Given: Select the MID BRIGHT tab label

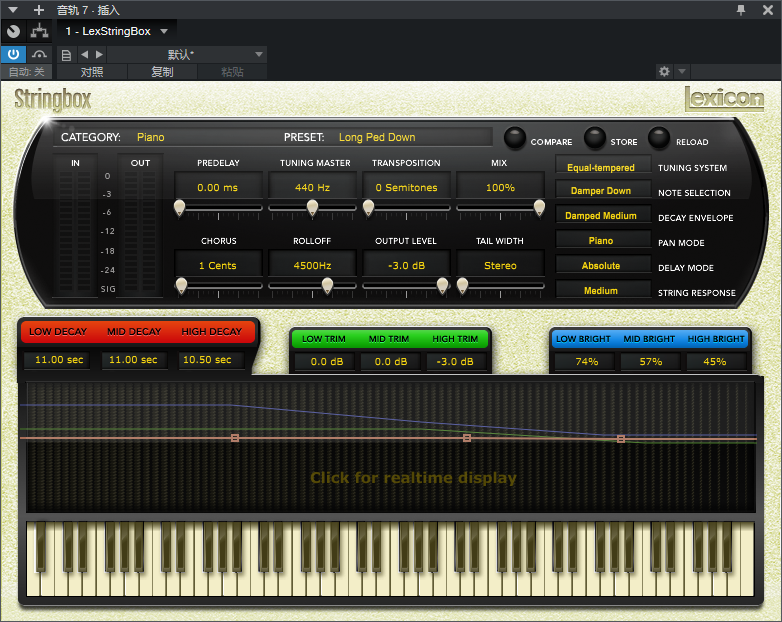Looking at the screenshot, I should [x=649, y=339].
